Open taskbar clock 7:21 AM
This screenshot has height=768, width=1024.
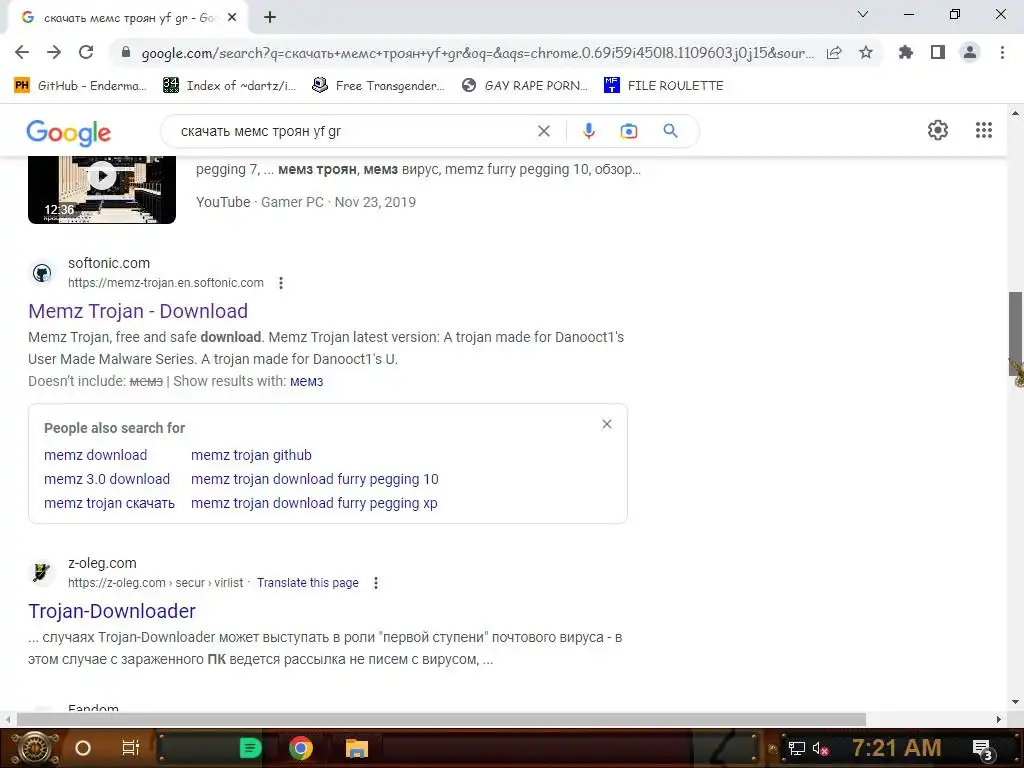tap(897, 747)
